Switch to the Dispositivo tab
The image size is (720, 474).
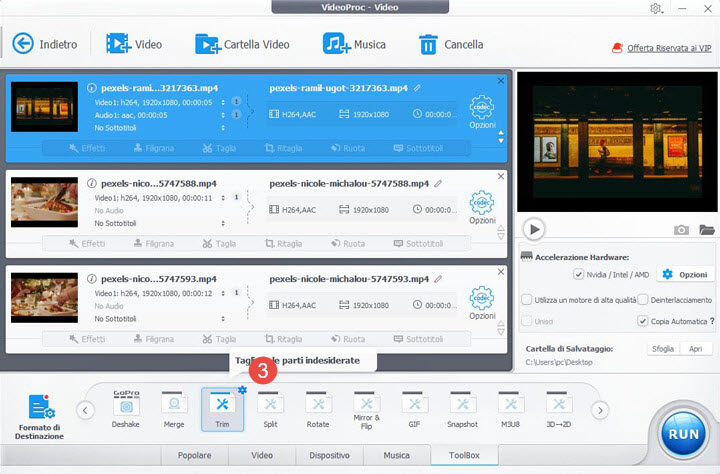(329, 456)
